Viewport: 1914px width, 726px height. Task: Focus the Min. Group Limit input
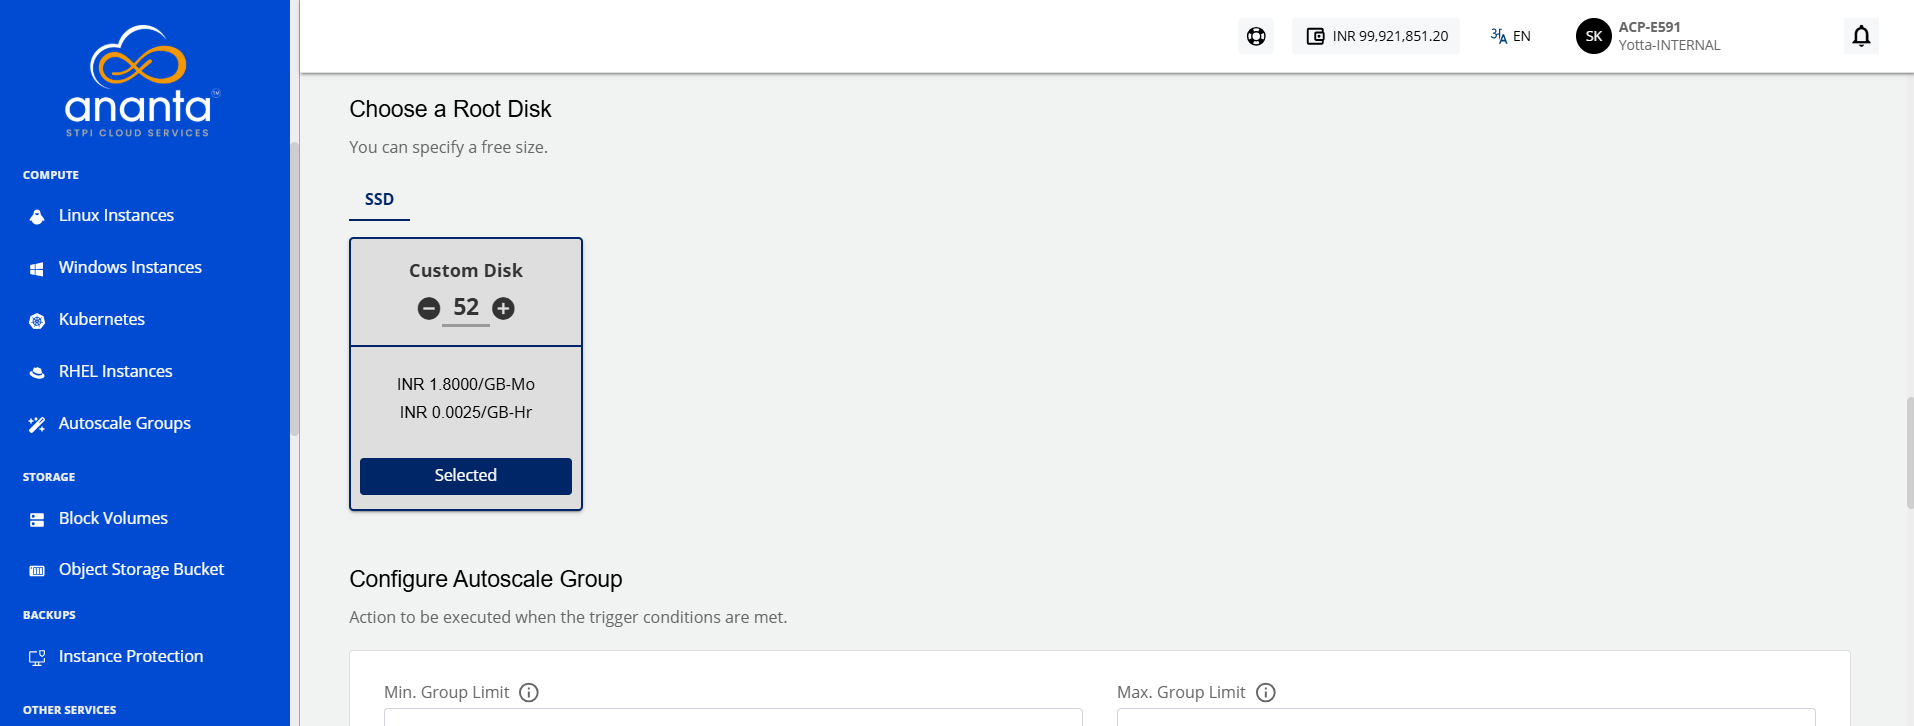tap(733, 717)
